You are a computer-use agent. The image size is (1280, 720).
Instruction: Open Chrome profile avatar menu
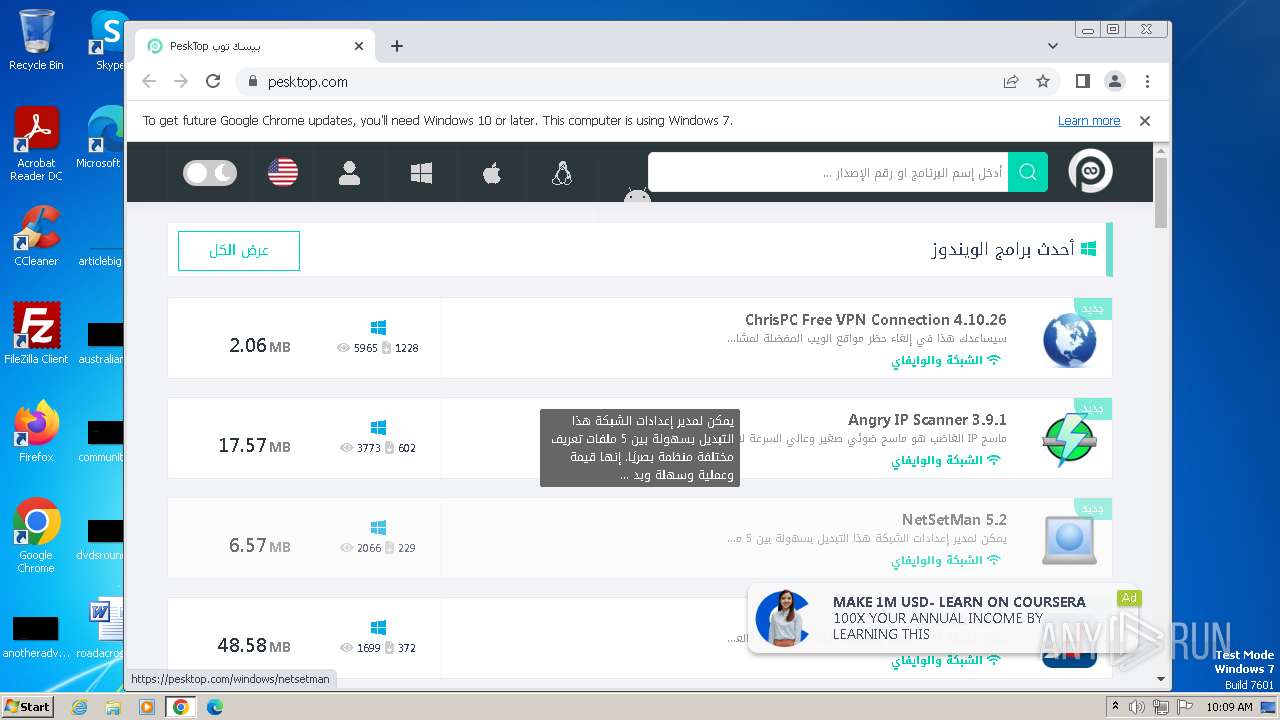coord(1114,82)
